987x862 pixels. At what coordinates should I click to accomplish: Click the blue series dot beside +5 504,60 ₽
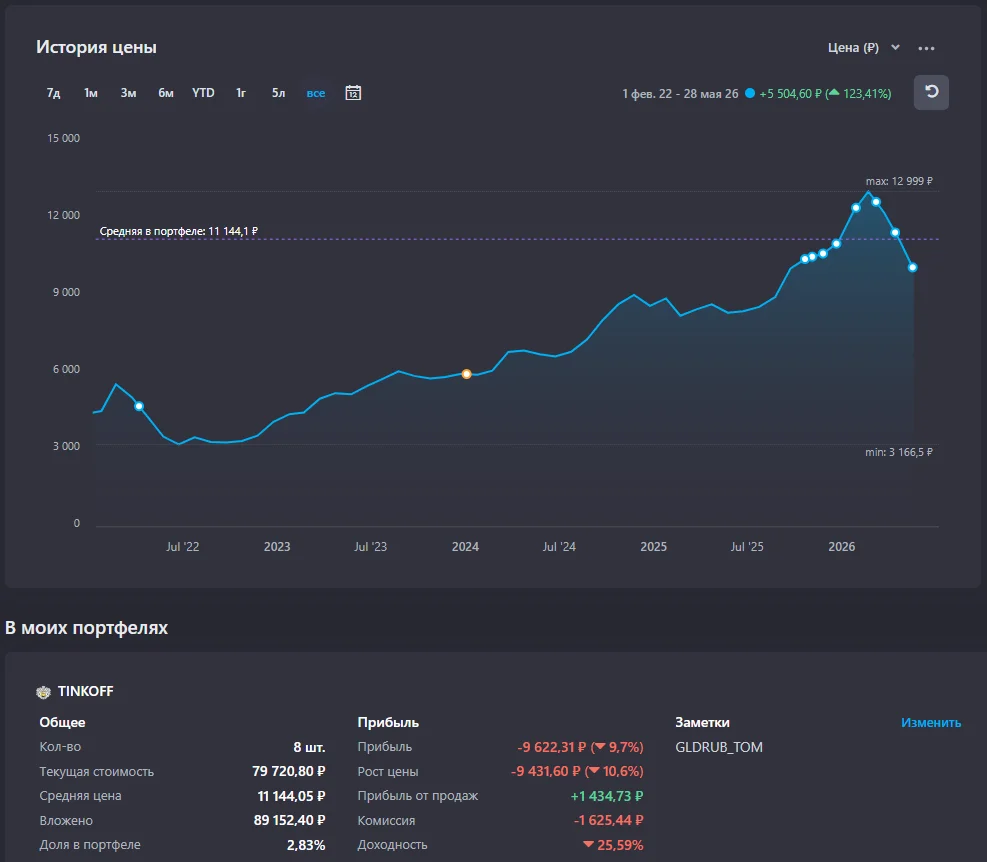(750, 93)
